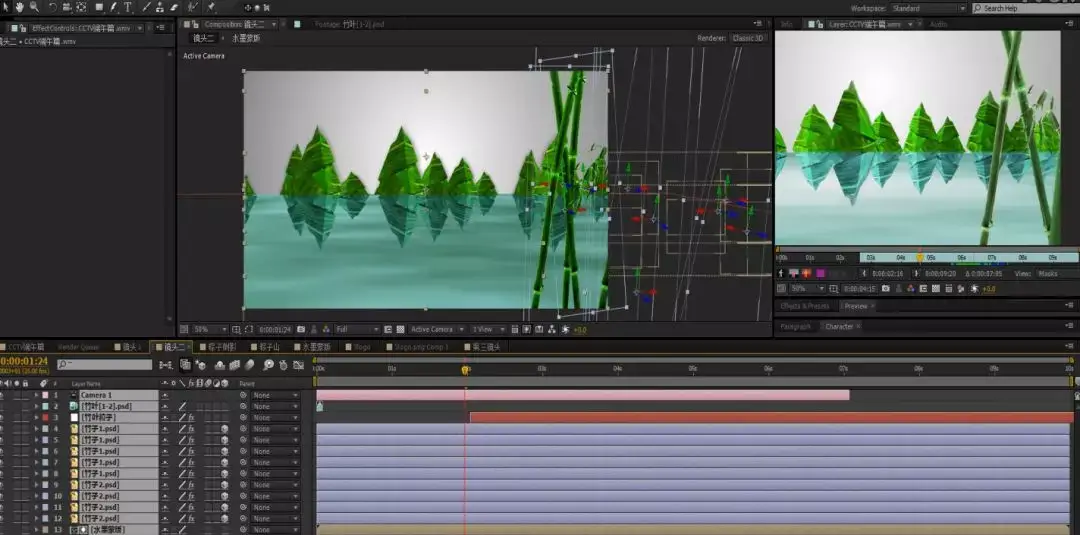Take snapshot in Composition viewer
This screenshot has width=1080, height=535.
[x=301, y=329]
